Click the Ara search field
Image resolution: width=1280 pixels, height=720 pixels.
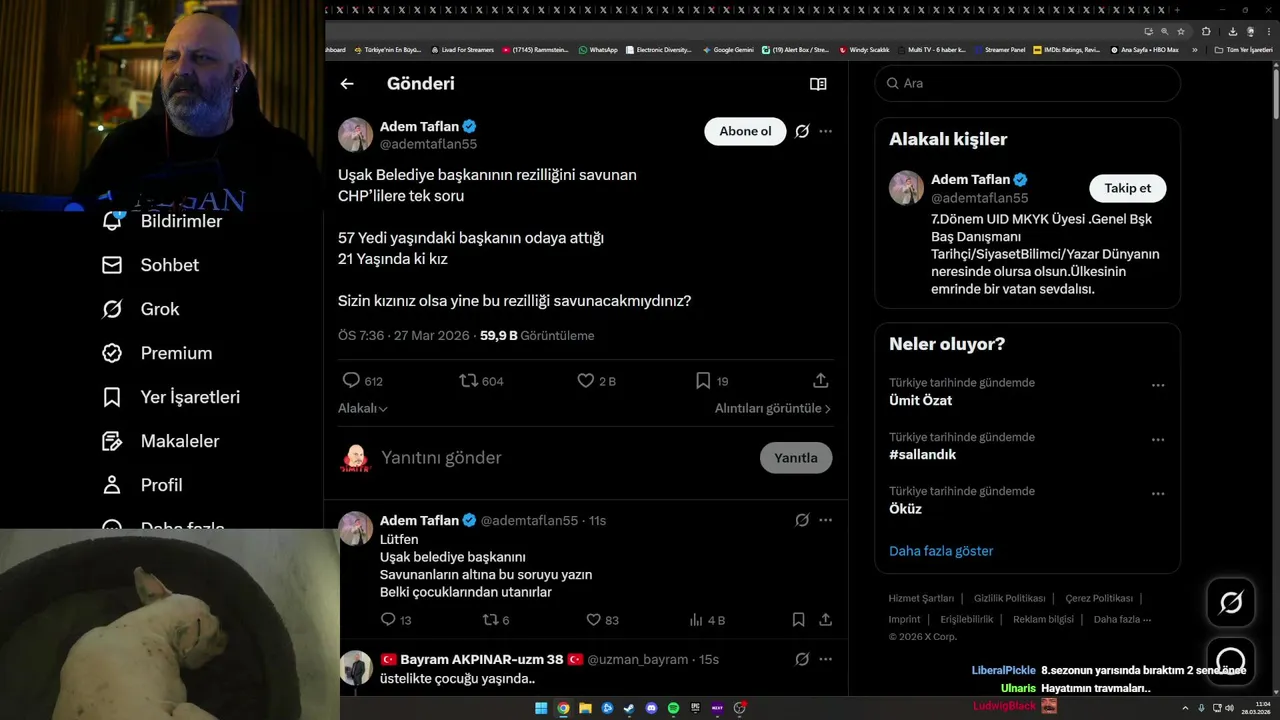pyautogui.click(x=1028, y=84)
